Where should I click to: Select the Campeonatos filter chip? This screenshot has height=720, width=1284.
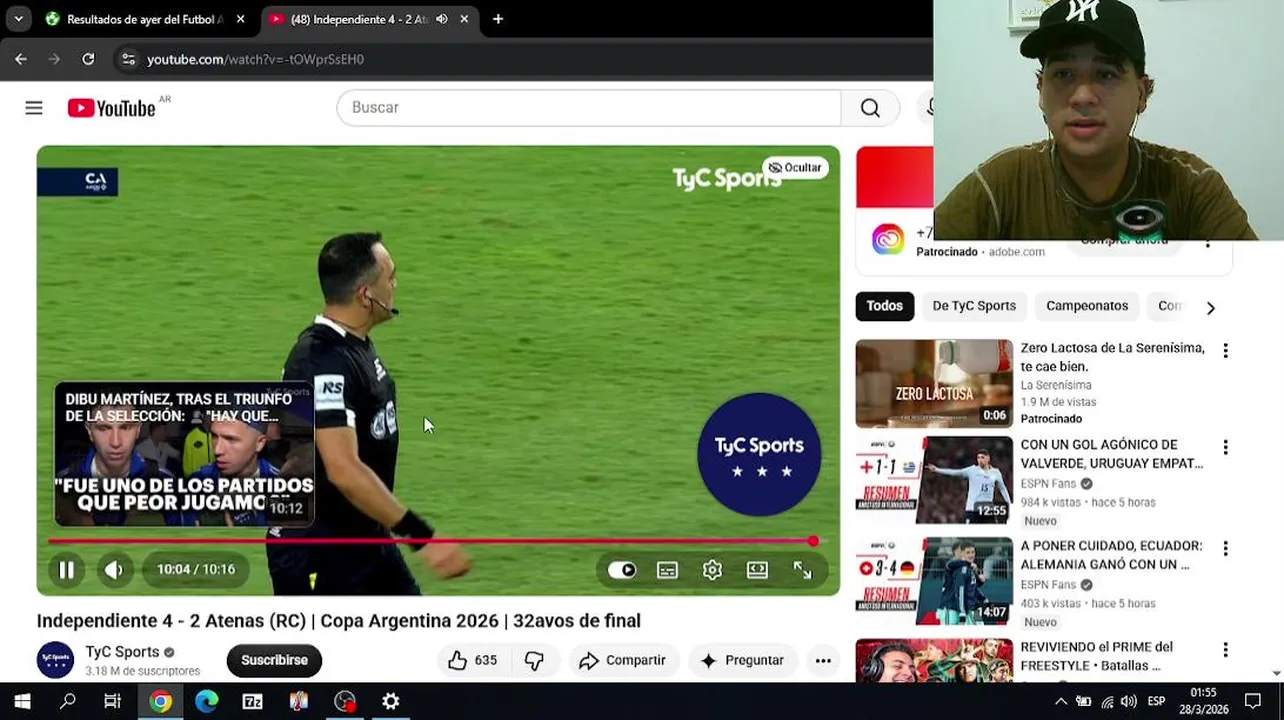(1087, 306)
